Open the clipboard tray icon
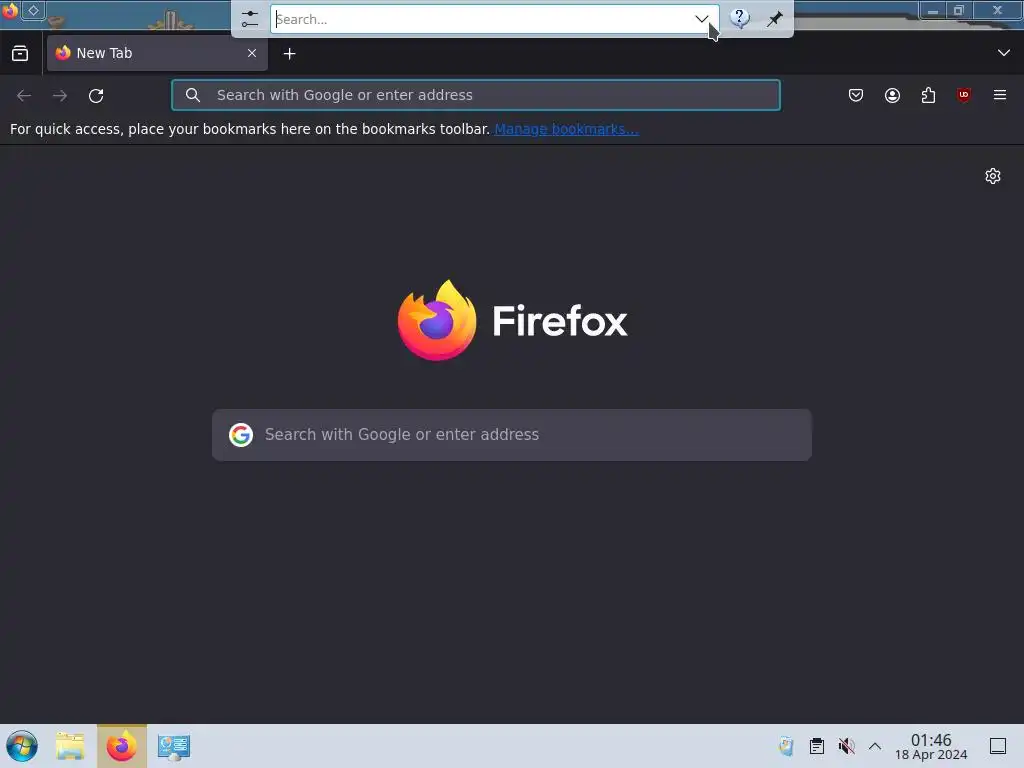The width and height of the screenshot is (1024, 768). [816, 746]
